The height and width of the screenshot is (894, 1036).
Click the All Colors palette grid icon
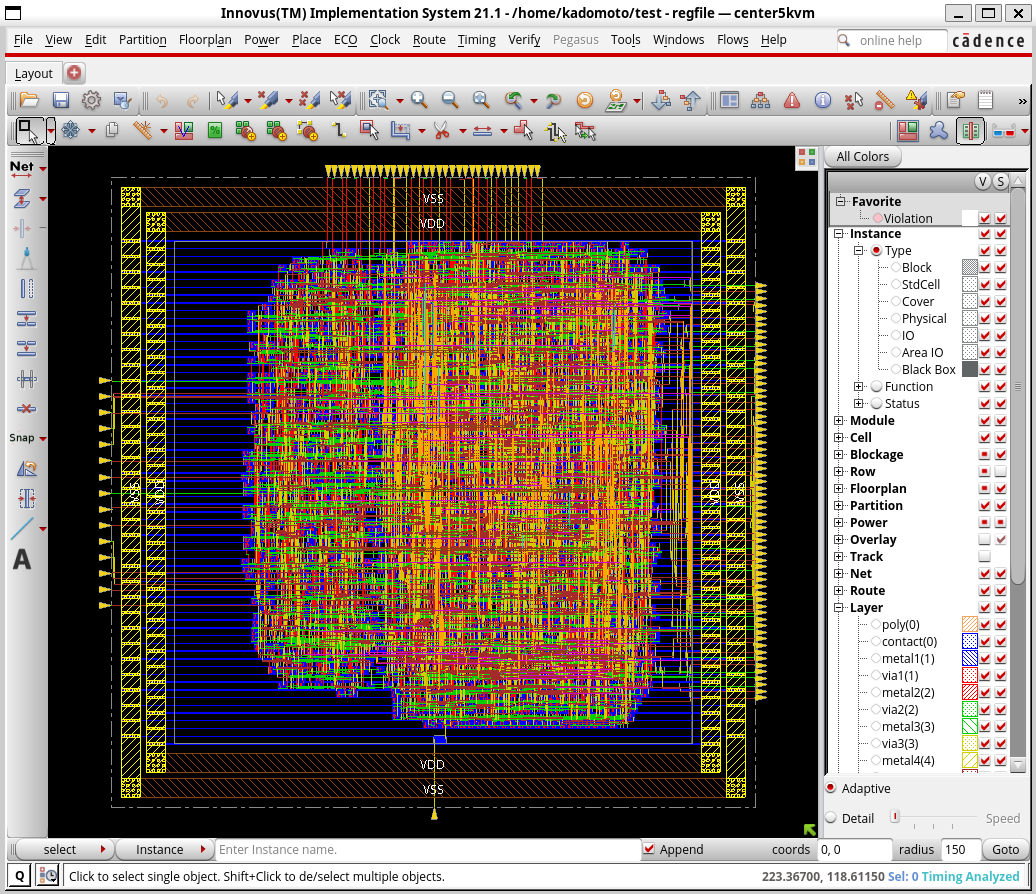pyautogui.click(x=807, y=157)
